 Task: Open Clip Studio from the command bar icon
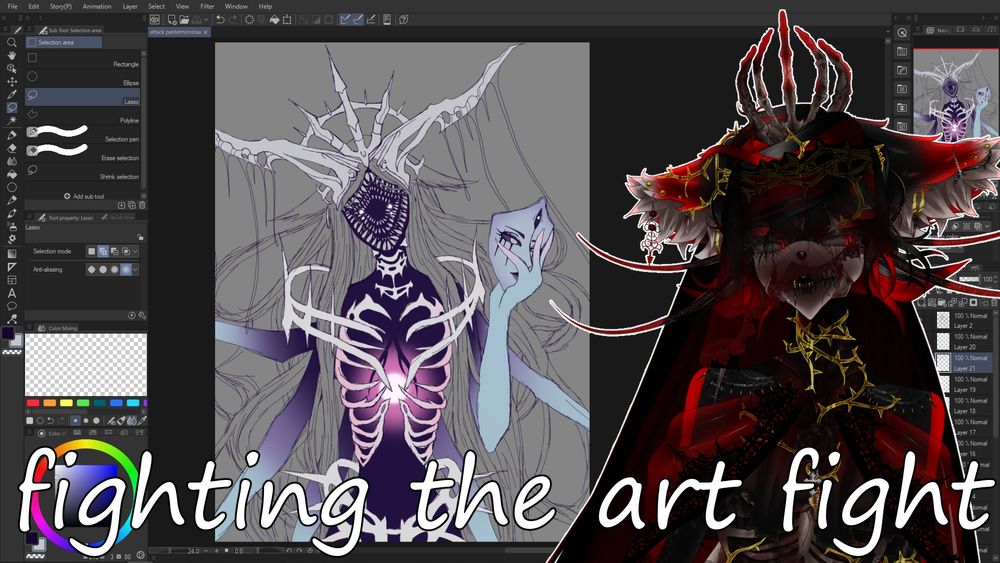(154, 20)
